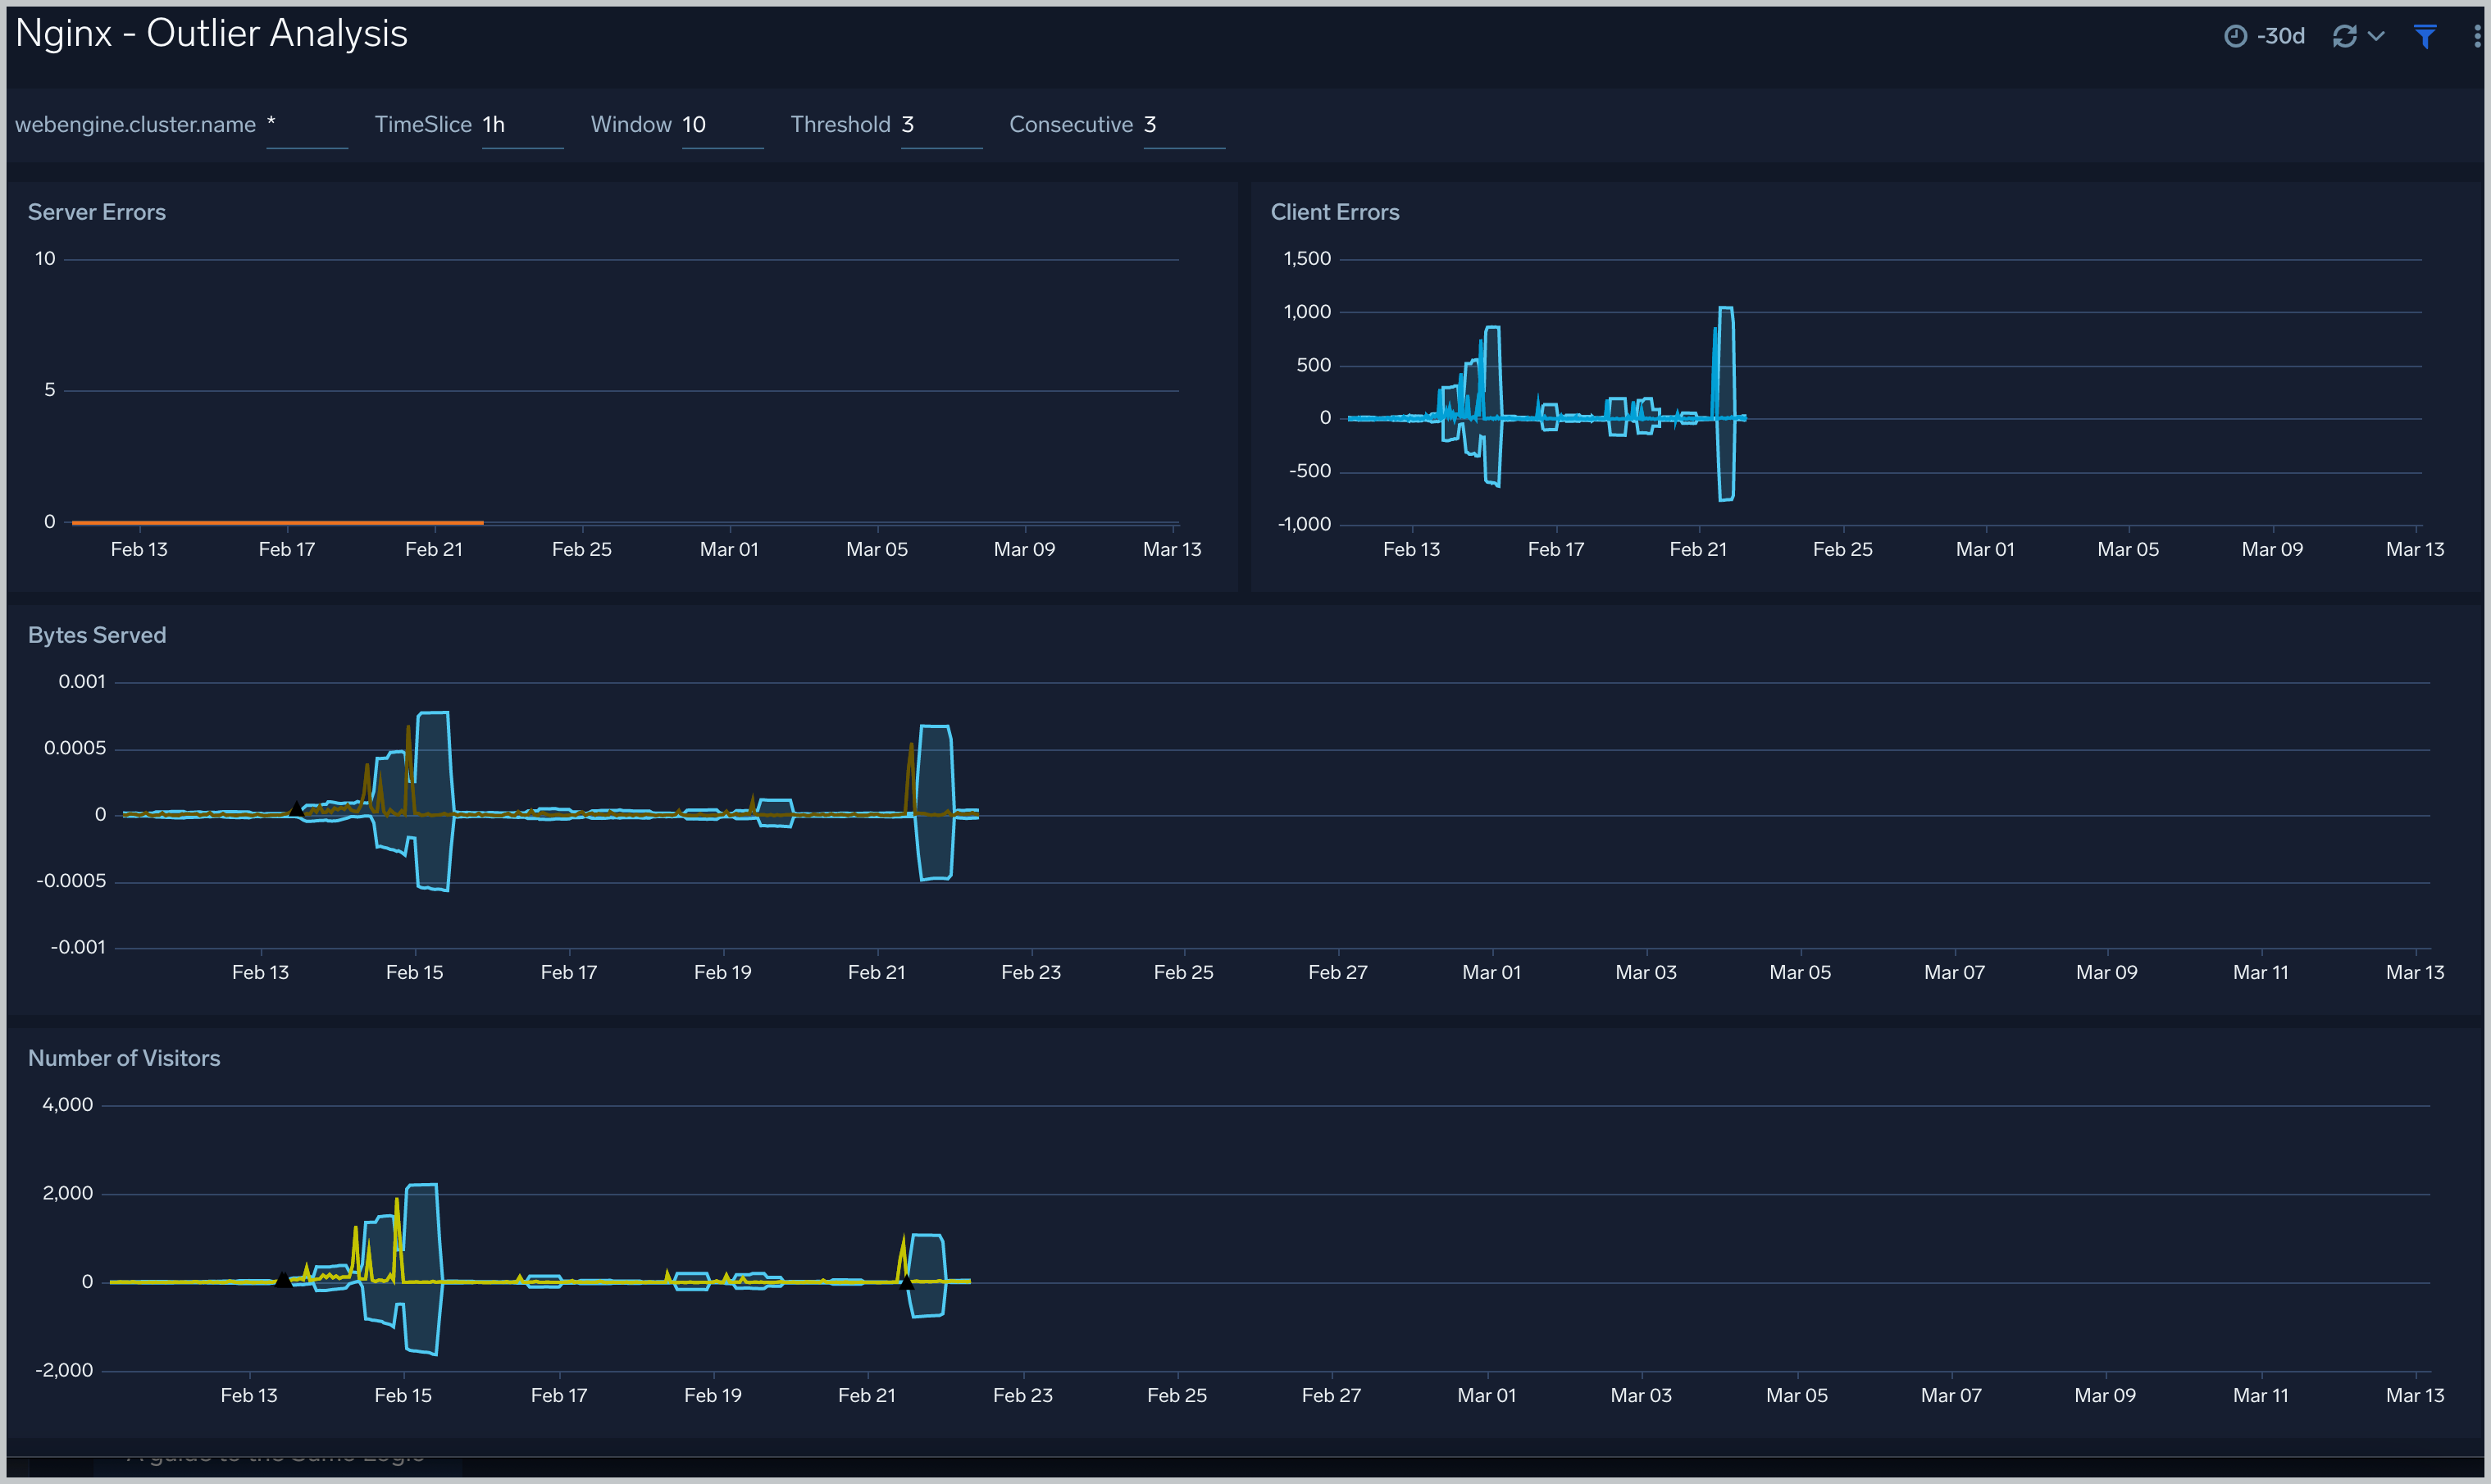The image size is (2491, 1484).
Task: Click the Server Errors panel title
Action: pos(97,212)
